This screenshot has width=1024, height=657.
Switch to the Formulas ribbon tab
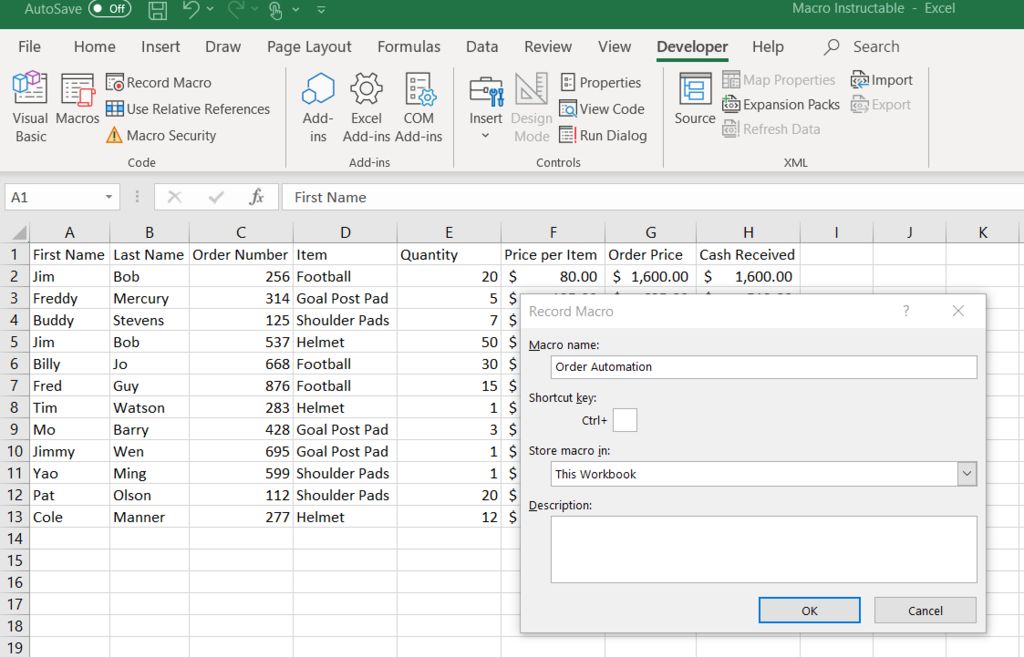tap(409, 46)
